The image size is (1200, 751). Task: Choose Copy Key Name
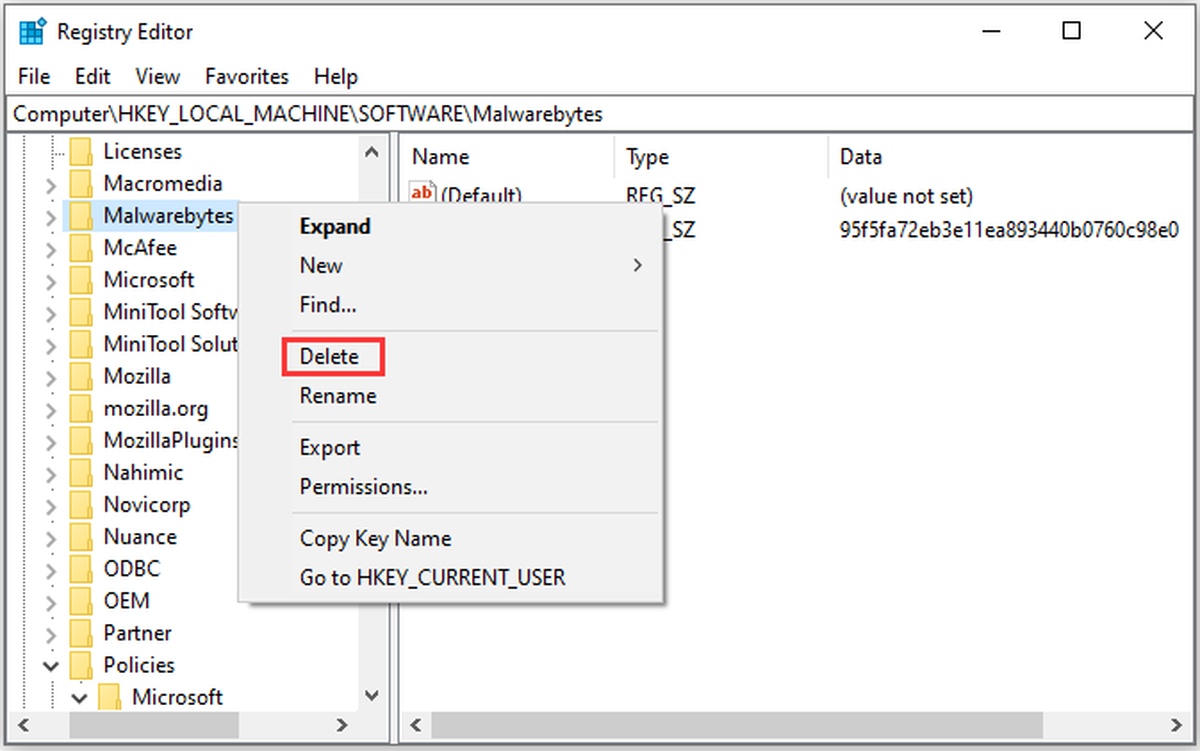[x=376, y=539]
